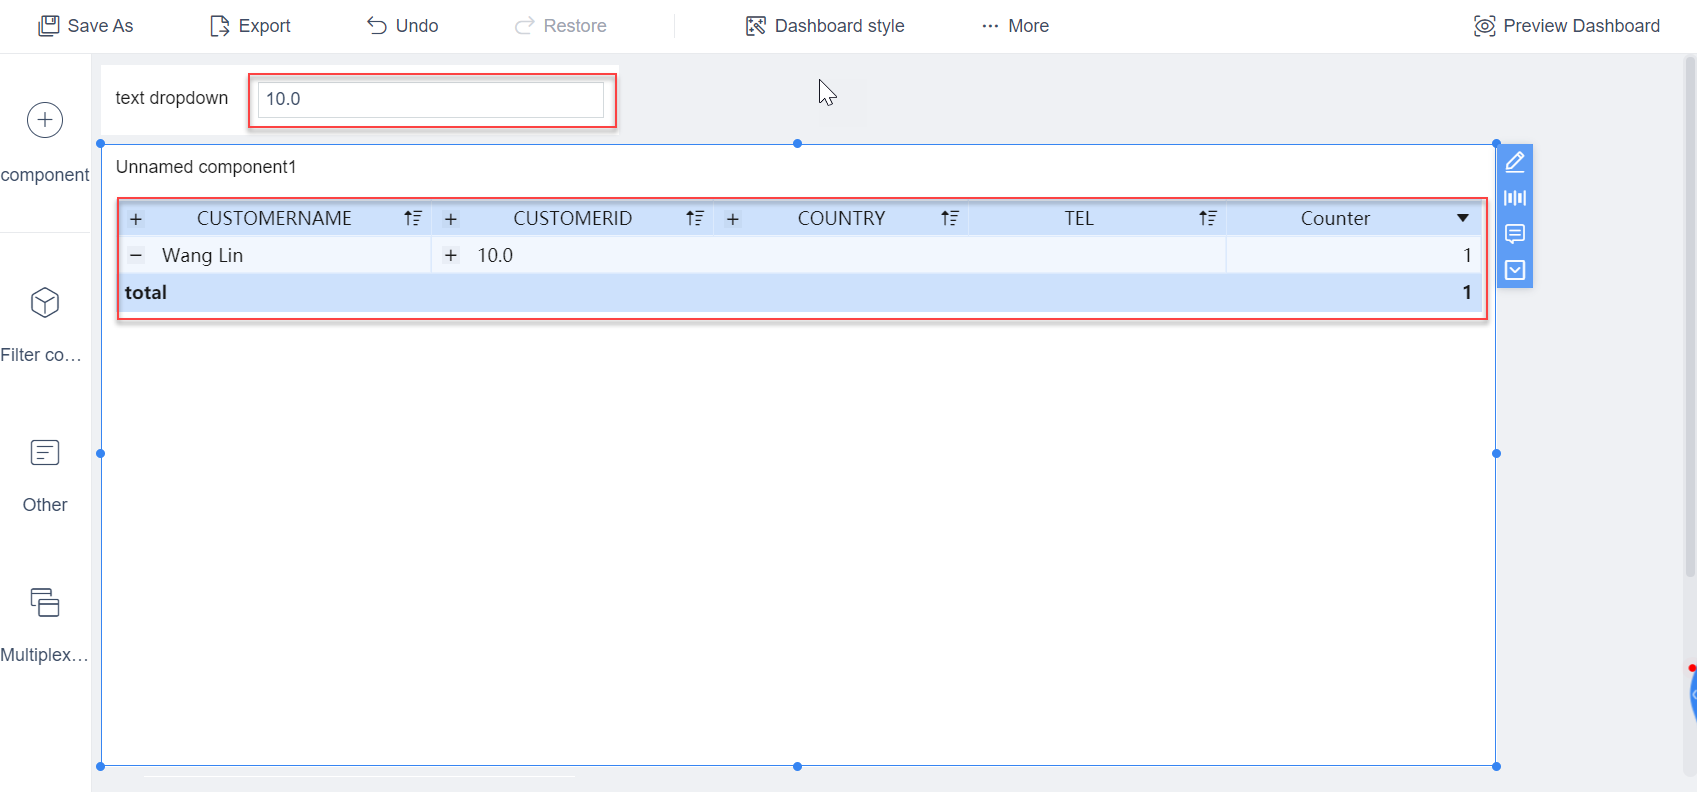This screenshot has width=1697, height=792.
Task: Click the dropdown box icon in the component toolbar
Action: [1515, 270]
